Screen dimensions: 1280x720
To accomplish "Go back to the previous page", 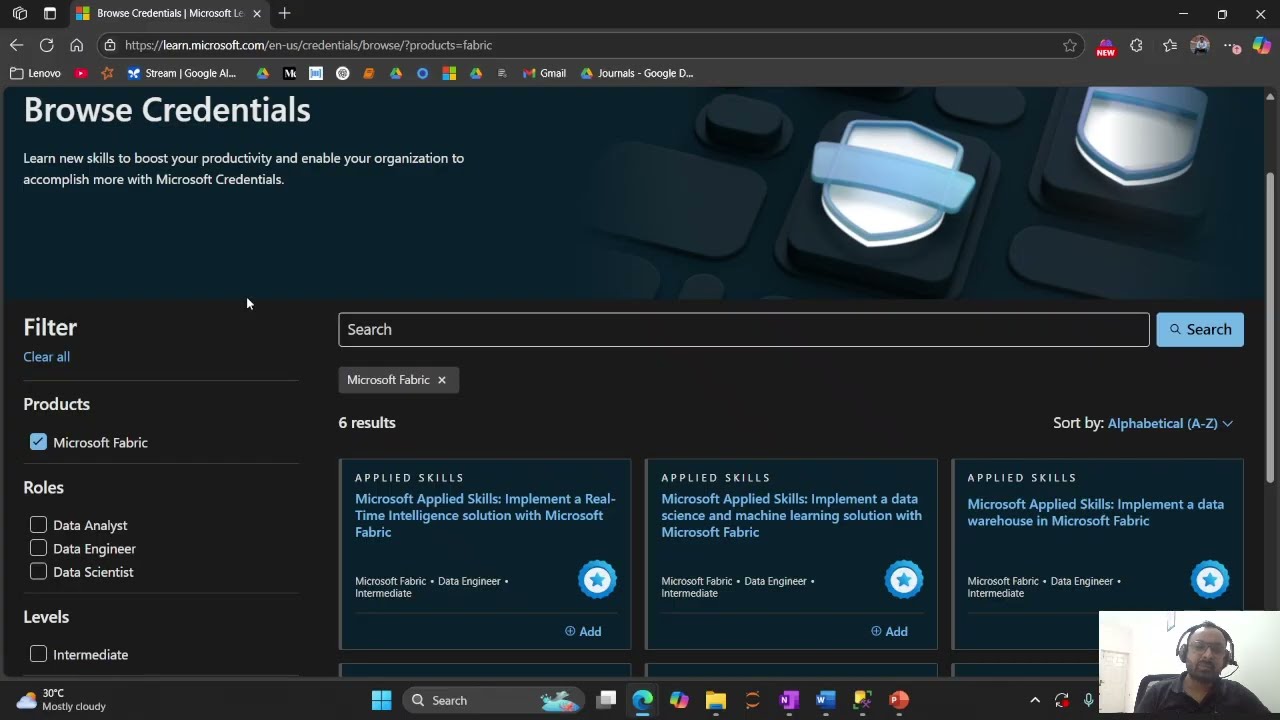I will pos(16,45).
